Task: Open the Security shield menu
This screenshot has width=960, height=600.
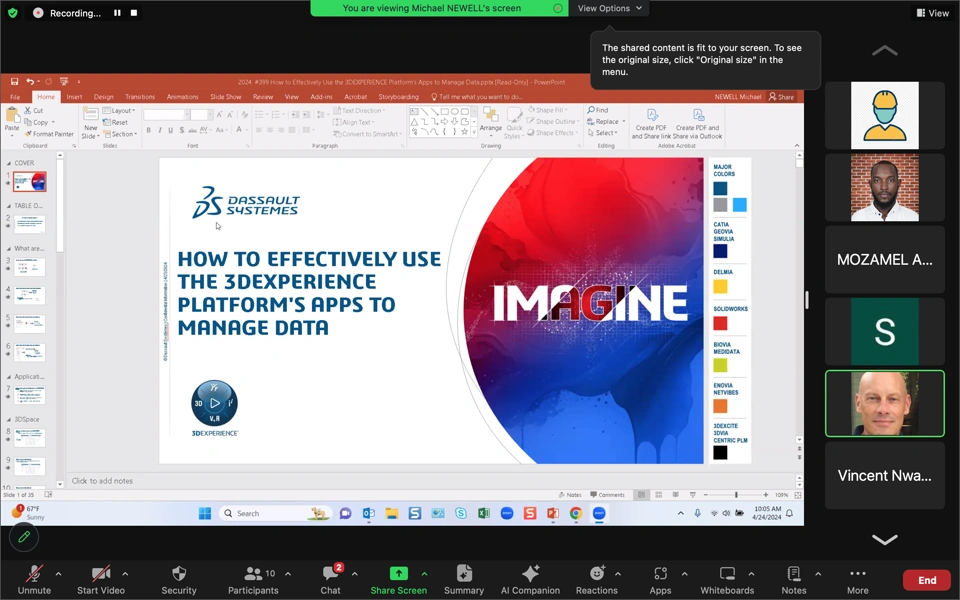Action: coord(179,580)
